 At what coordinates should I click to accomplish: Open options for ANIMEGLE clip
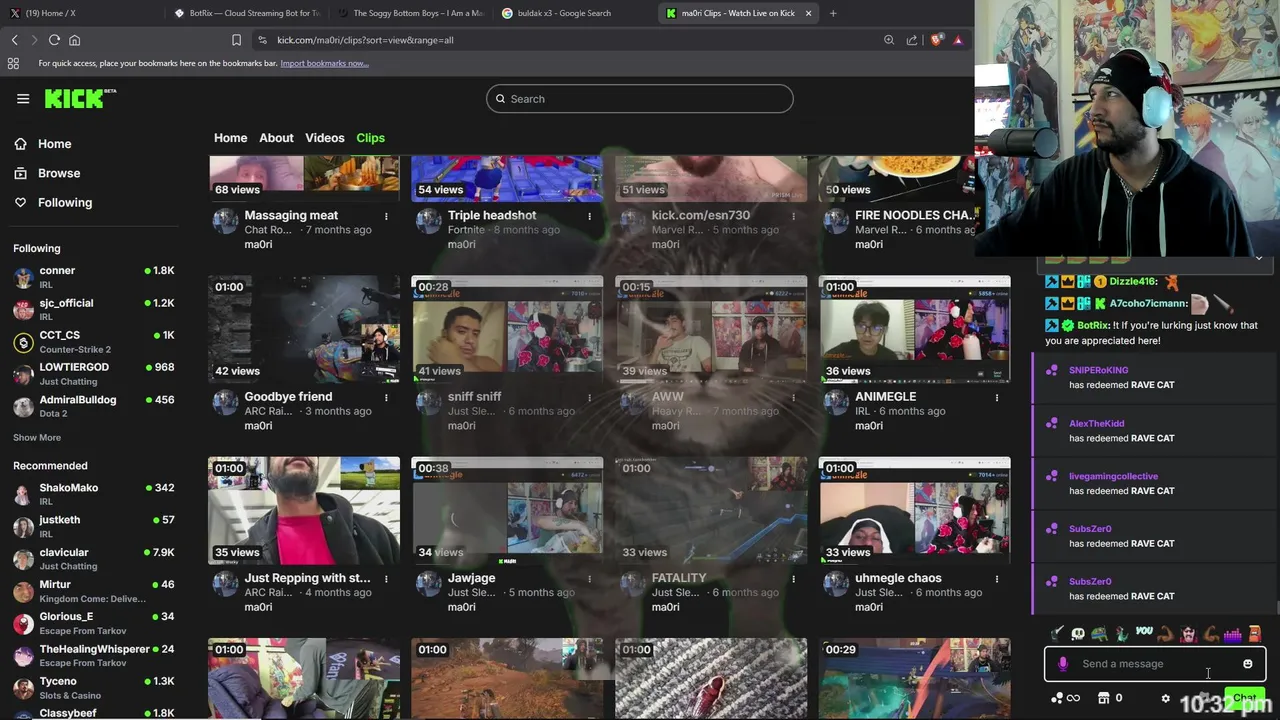996,397
